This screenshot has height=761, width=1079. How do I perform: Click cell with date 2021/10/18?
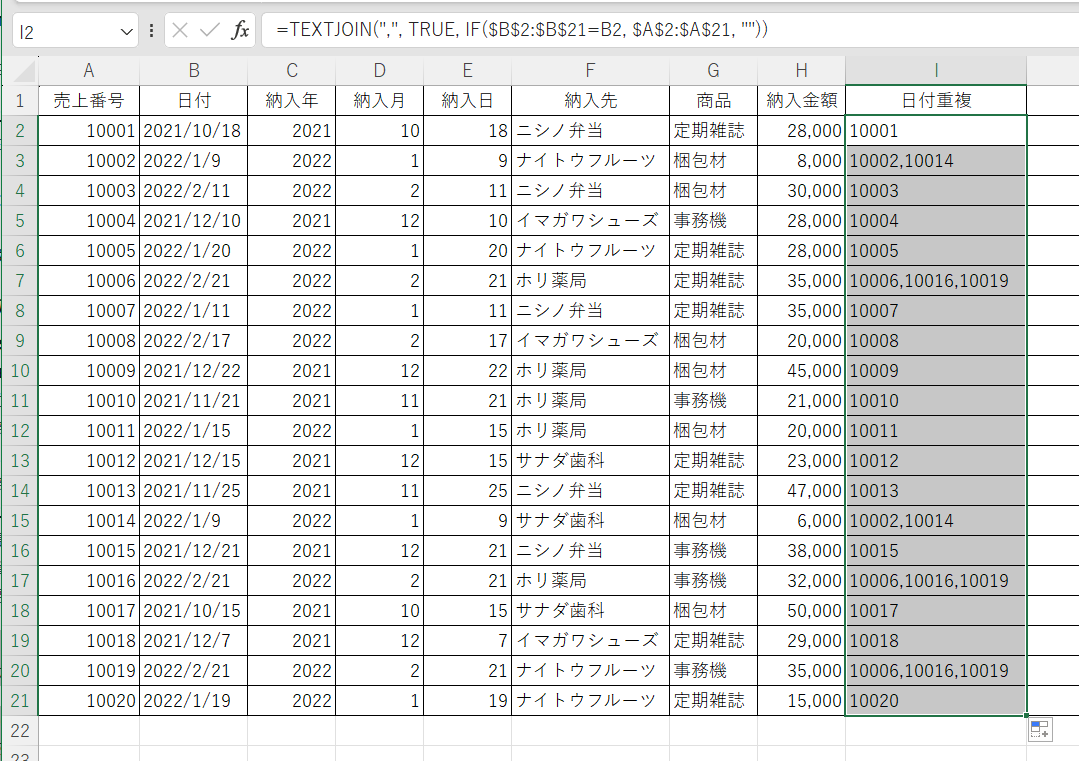pos(193,131)
